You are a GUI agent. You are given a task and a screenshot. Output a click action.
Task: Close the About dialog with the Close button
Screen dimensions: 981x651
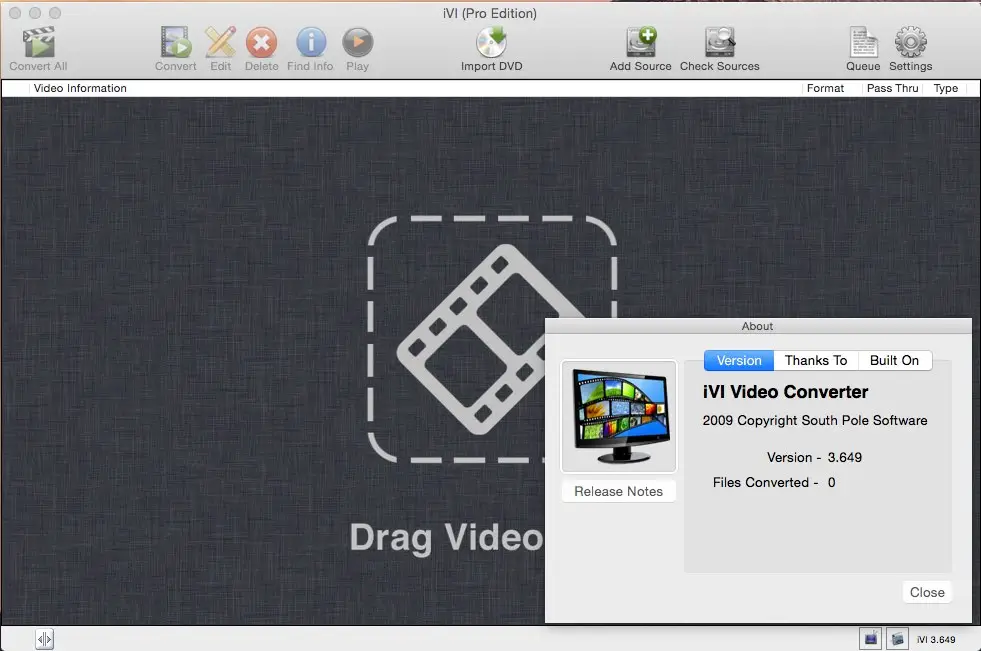tap(927, 592)
